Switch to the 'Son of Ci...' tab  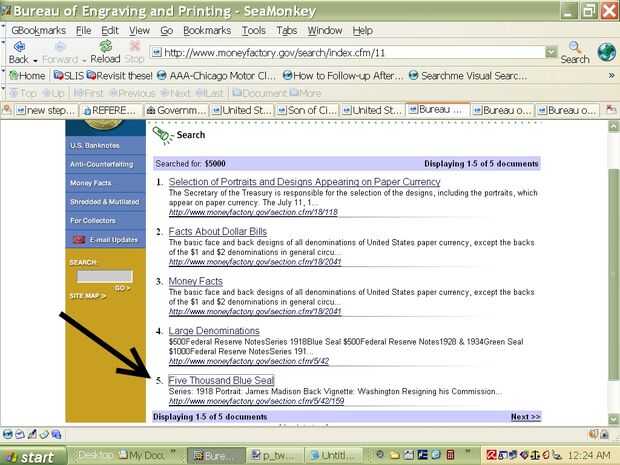308,110
